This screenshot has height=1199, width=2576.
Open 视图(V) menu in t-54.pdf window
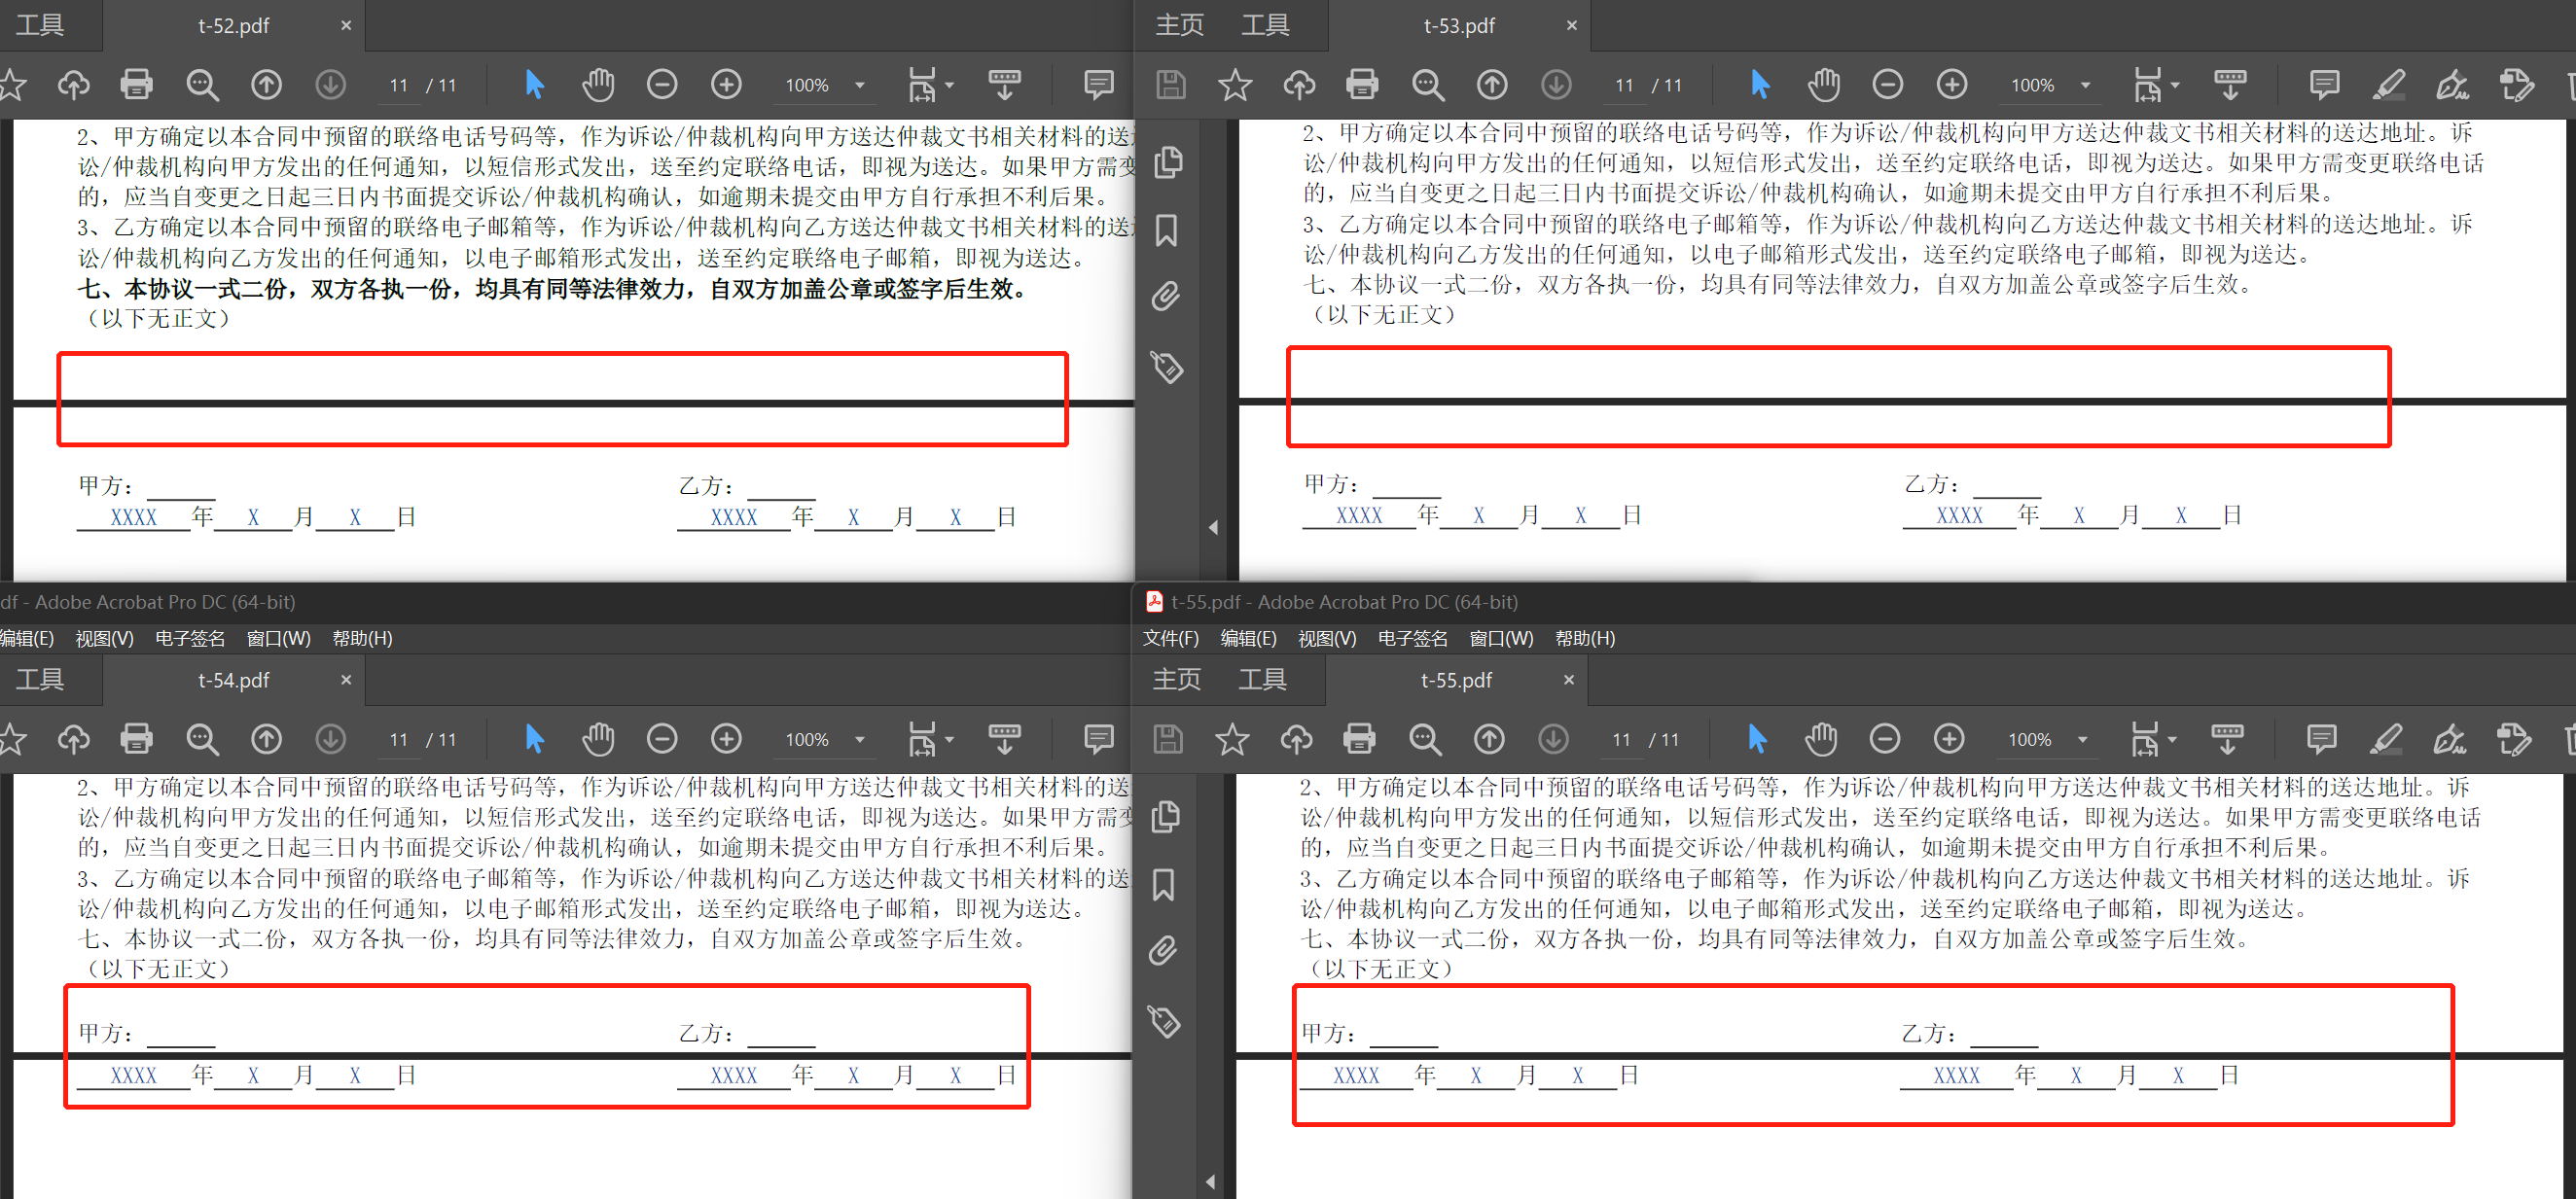pos(104,638)
